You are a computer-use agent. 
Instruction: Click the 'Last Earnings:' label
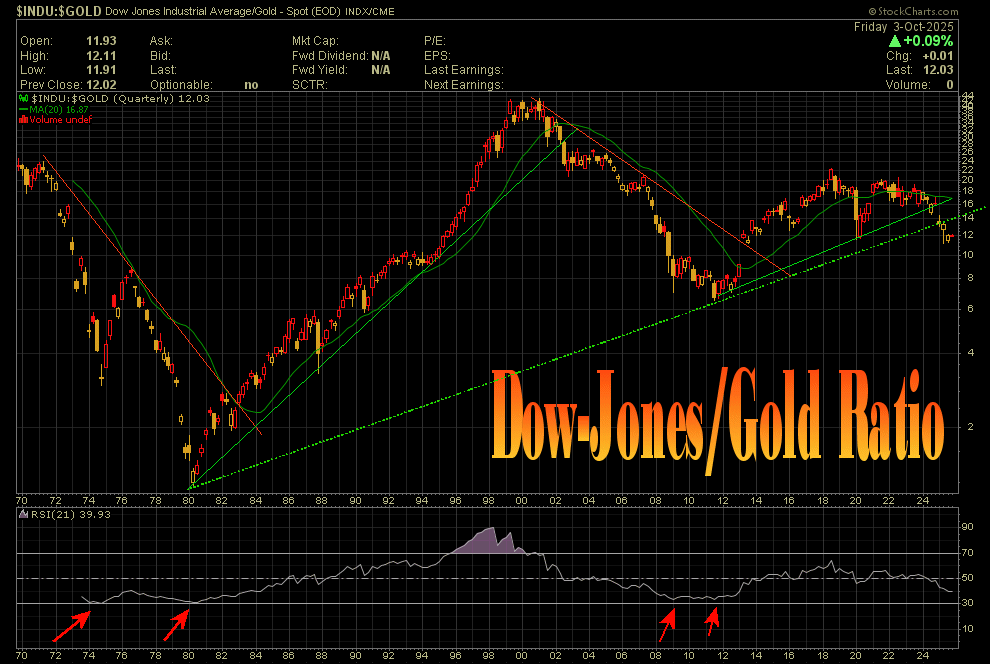[463, 70]
